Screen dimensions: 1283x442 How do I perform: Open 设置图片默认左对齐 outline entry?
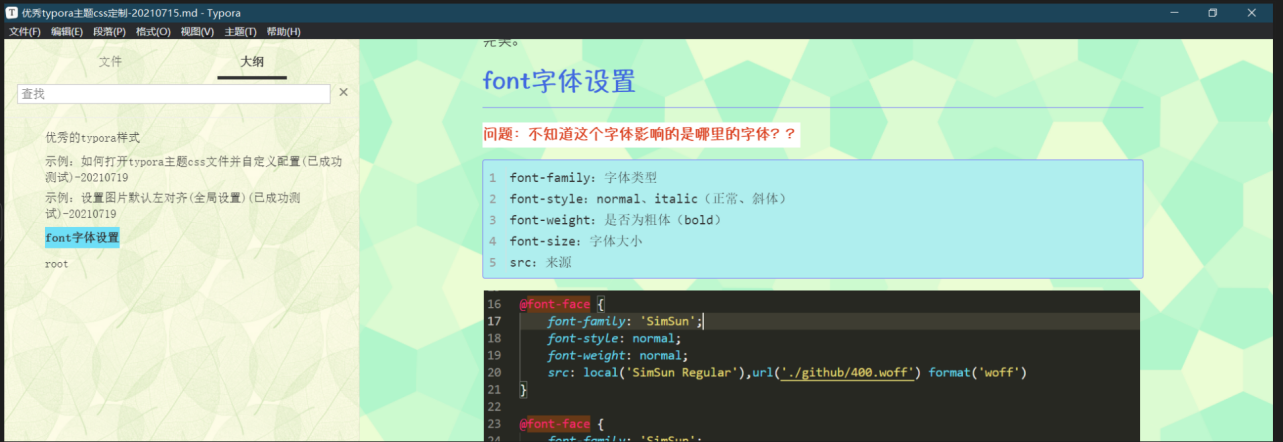click(174, 206)
